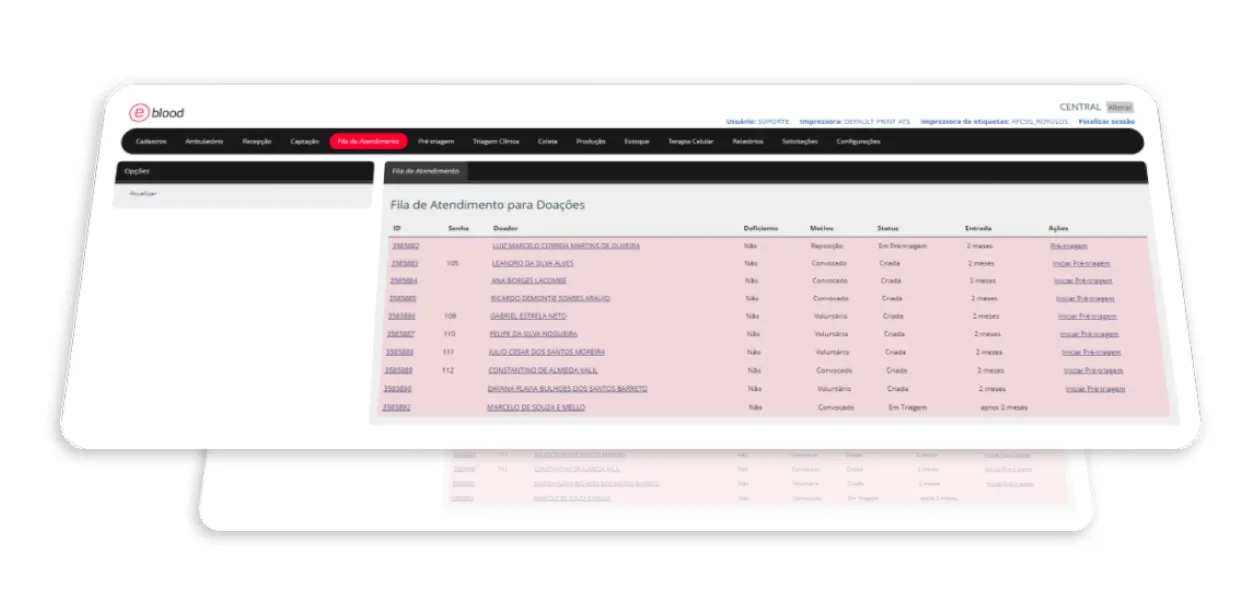
Task: Switch to the Fila de Atendimento tab
Action: click(x=424, y=171)
